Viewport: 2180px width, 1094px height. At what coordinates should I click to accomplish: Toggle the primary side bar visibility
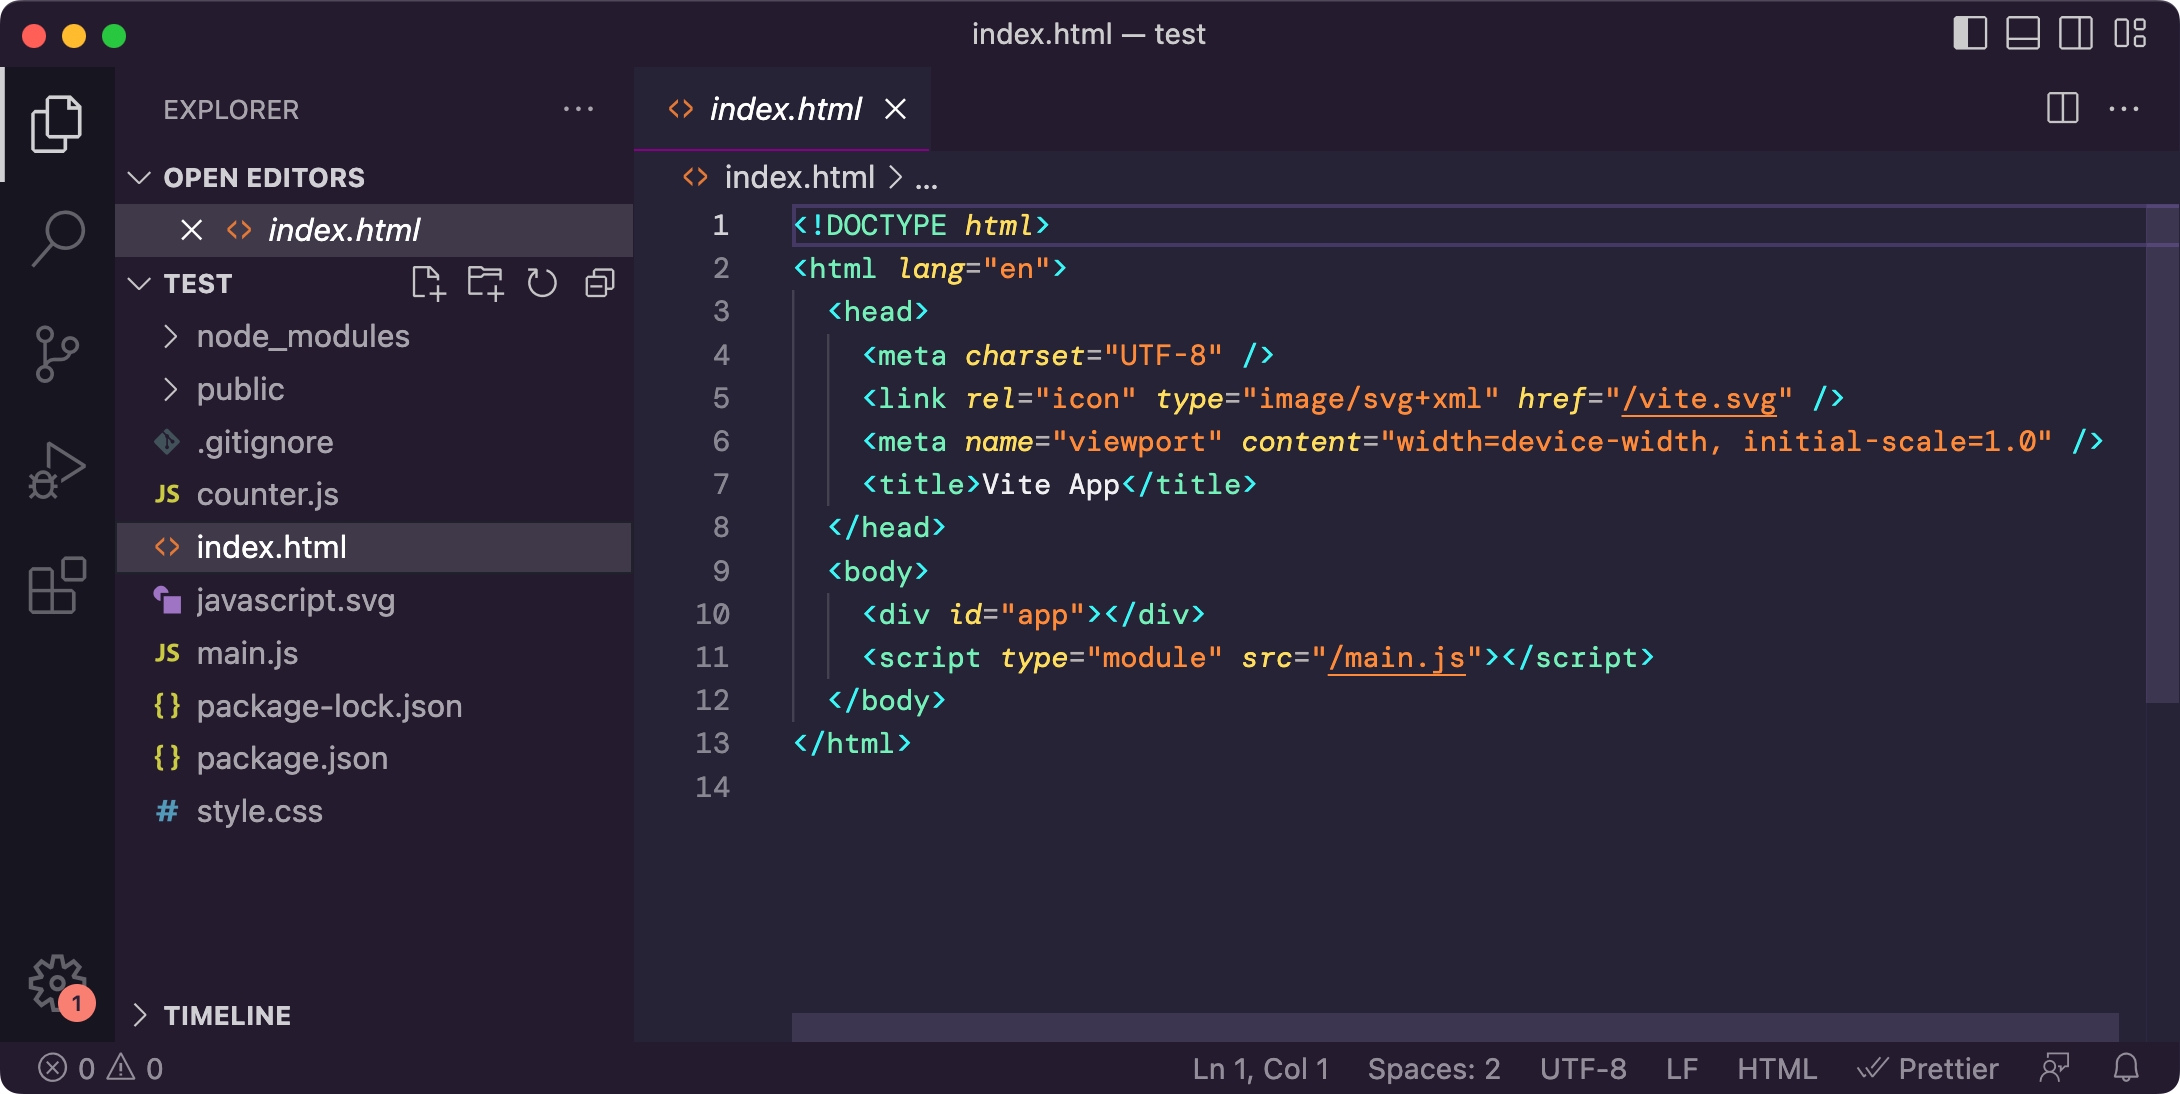1969,34
